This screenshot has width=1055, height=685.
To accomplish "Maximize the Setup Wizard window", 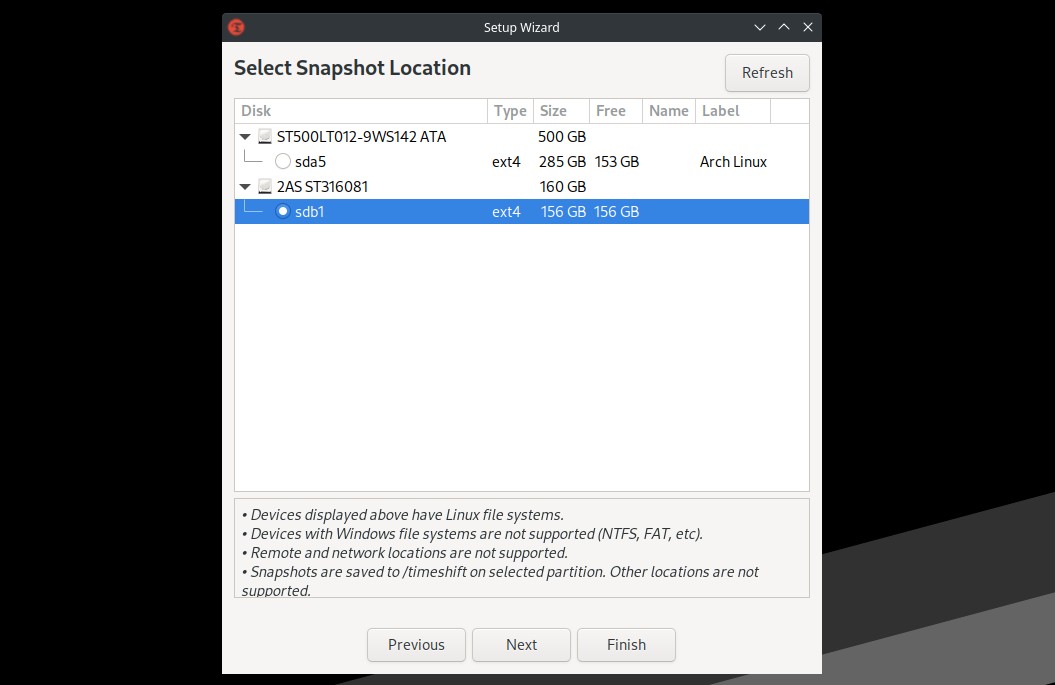I will (784, 28).
